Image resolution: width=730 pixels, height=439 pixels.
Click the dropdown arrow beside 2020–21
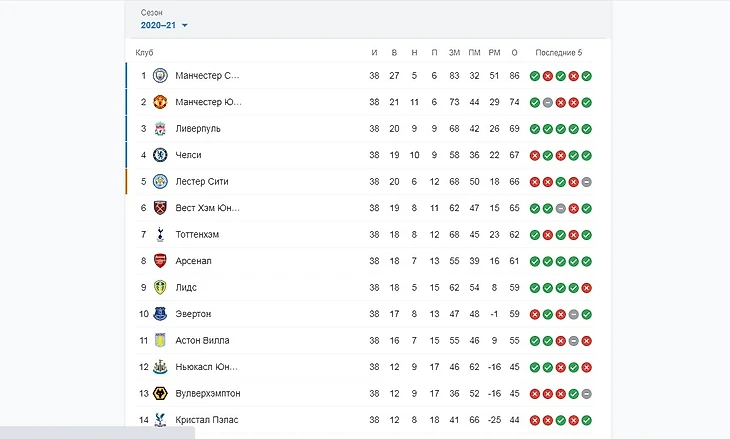(x=185, y=25)
